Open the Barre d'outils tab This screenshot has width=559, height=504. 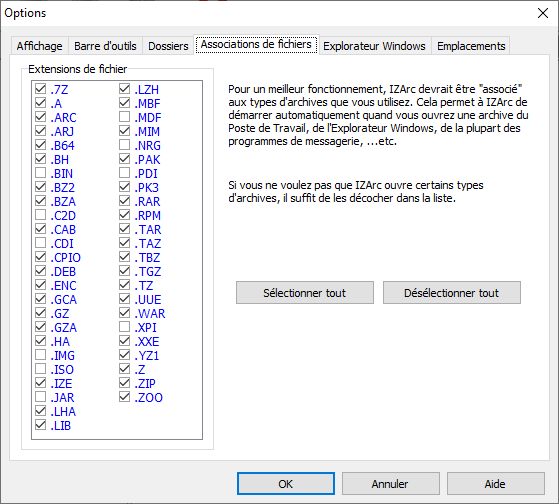pyautogui.click(x=105, y=46)
